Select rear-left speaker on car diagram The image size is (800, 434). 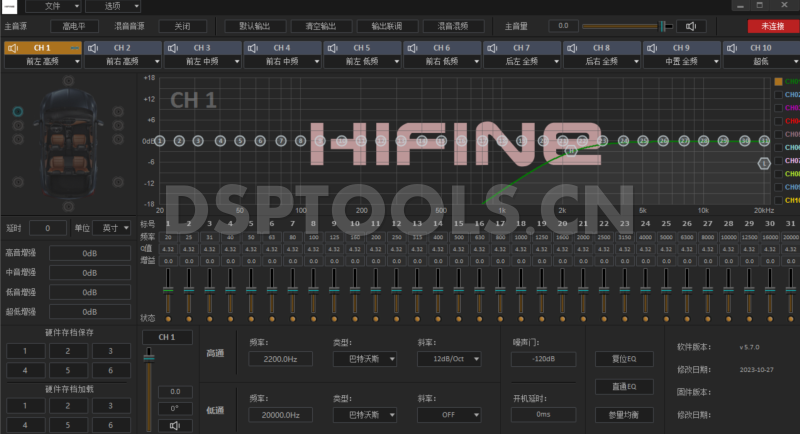18,182
